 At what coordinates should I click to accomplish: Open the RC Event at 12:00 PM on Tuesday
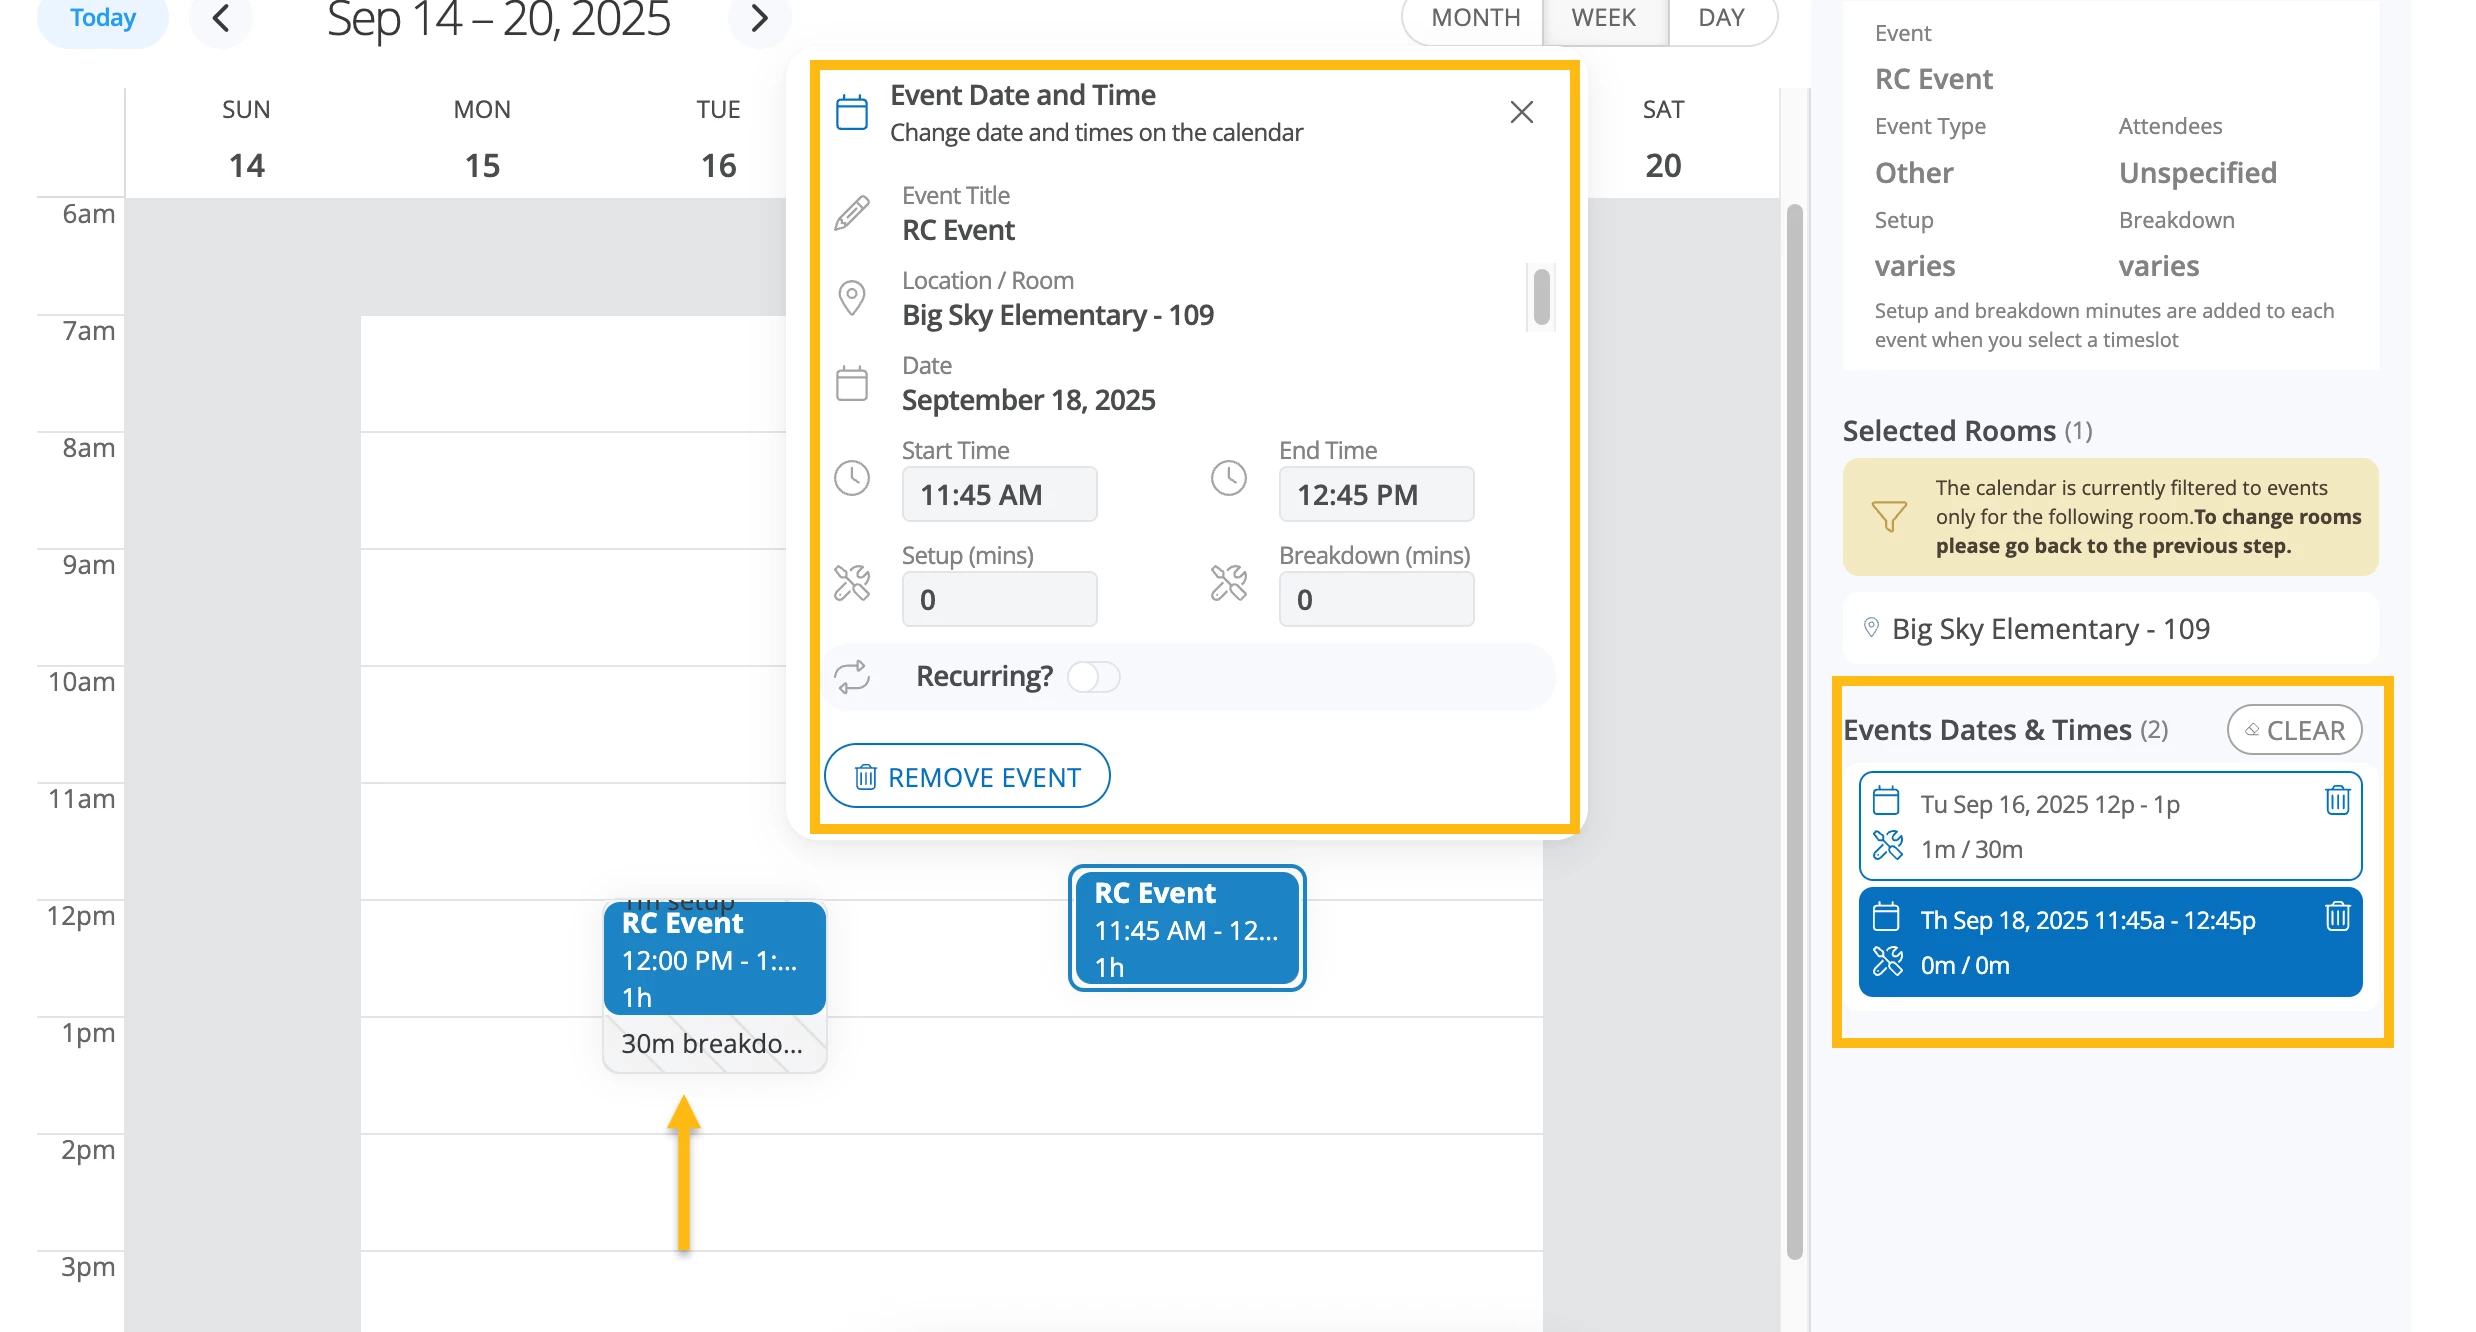[x=714, y=959]
